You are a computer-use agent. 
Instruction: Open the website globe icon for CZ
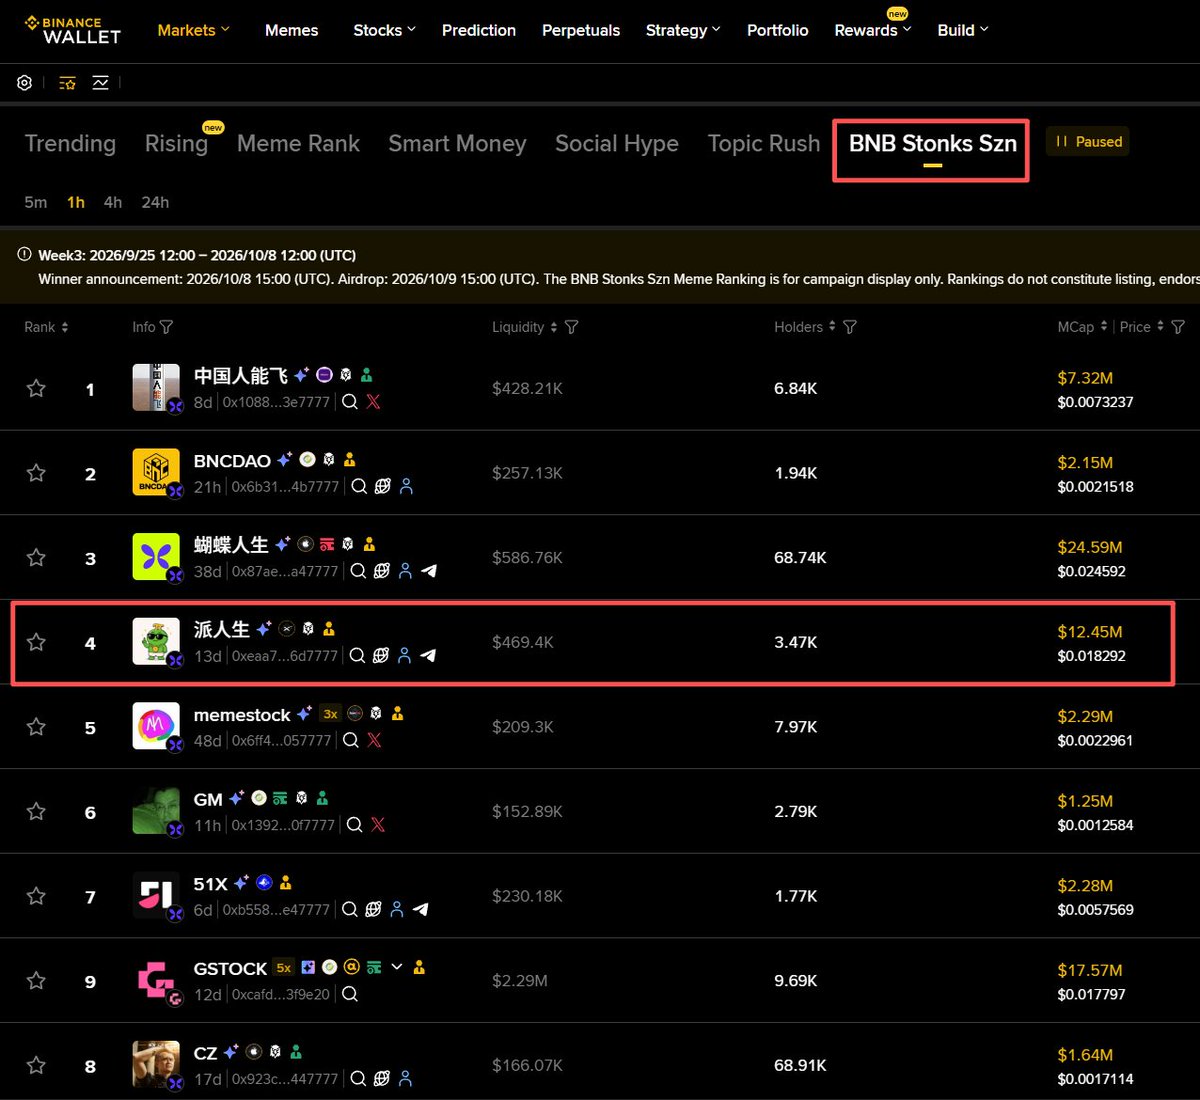coord(382,1079)
